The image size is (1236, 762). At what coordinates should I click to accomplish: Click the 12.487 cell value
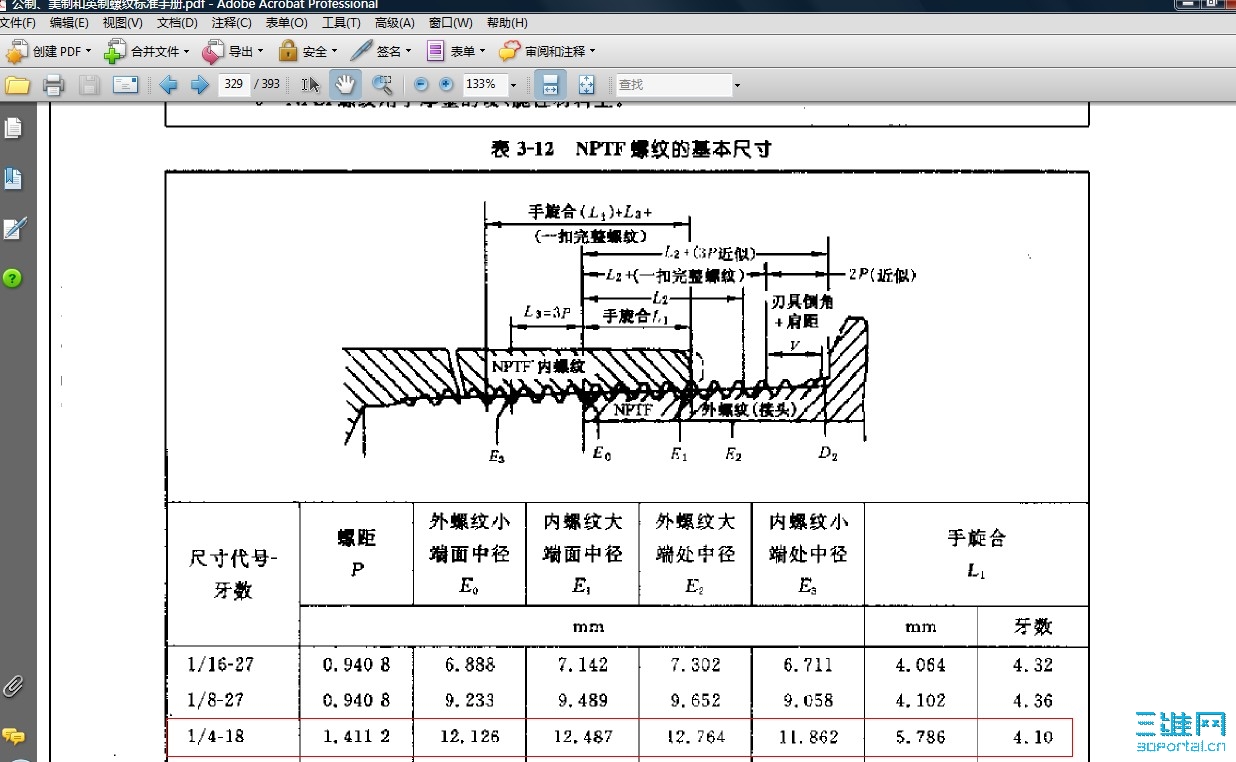(582, 737)
